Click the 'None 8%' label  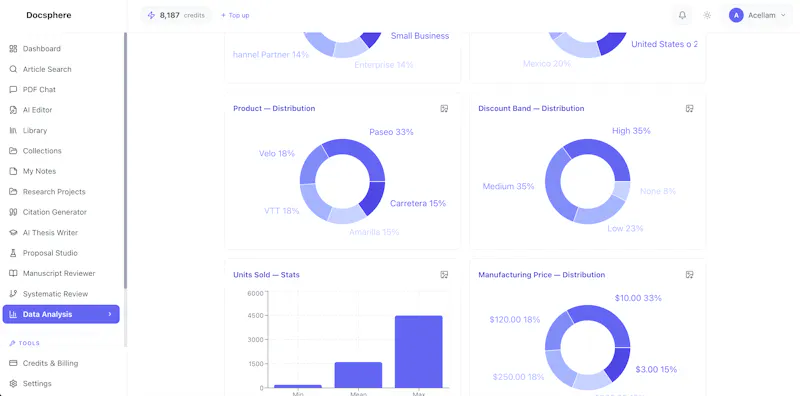pos(658,191)
